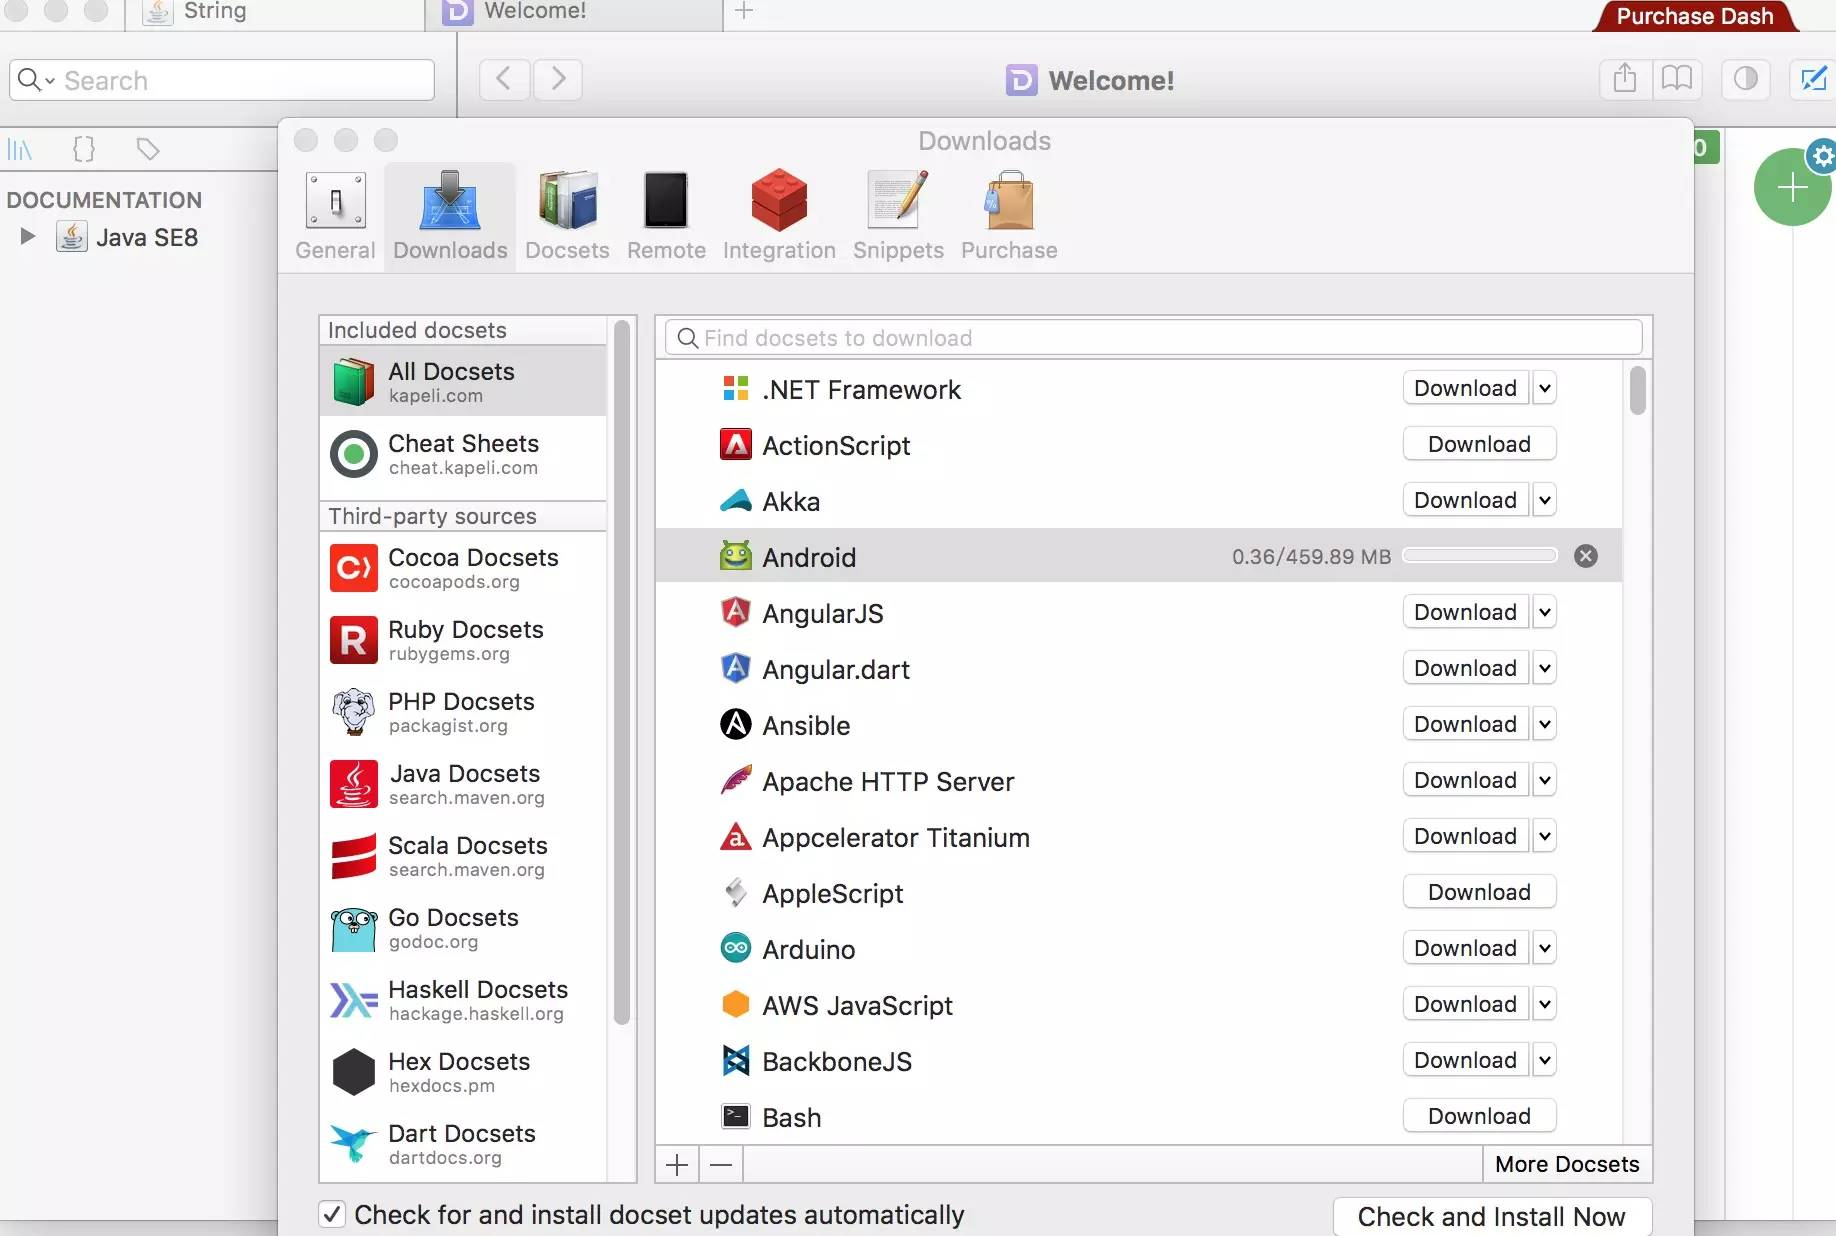Go back with the left arrow button

tap(504, 78)
